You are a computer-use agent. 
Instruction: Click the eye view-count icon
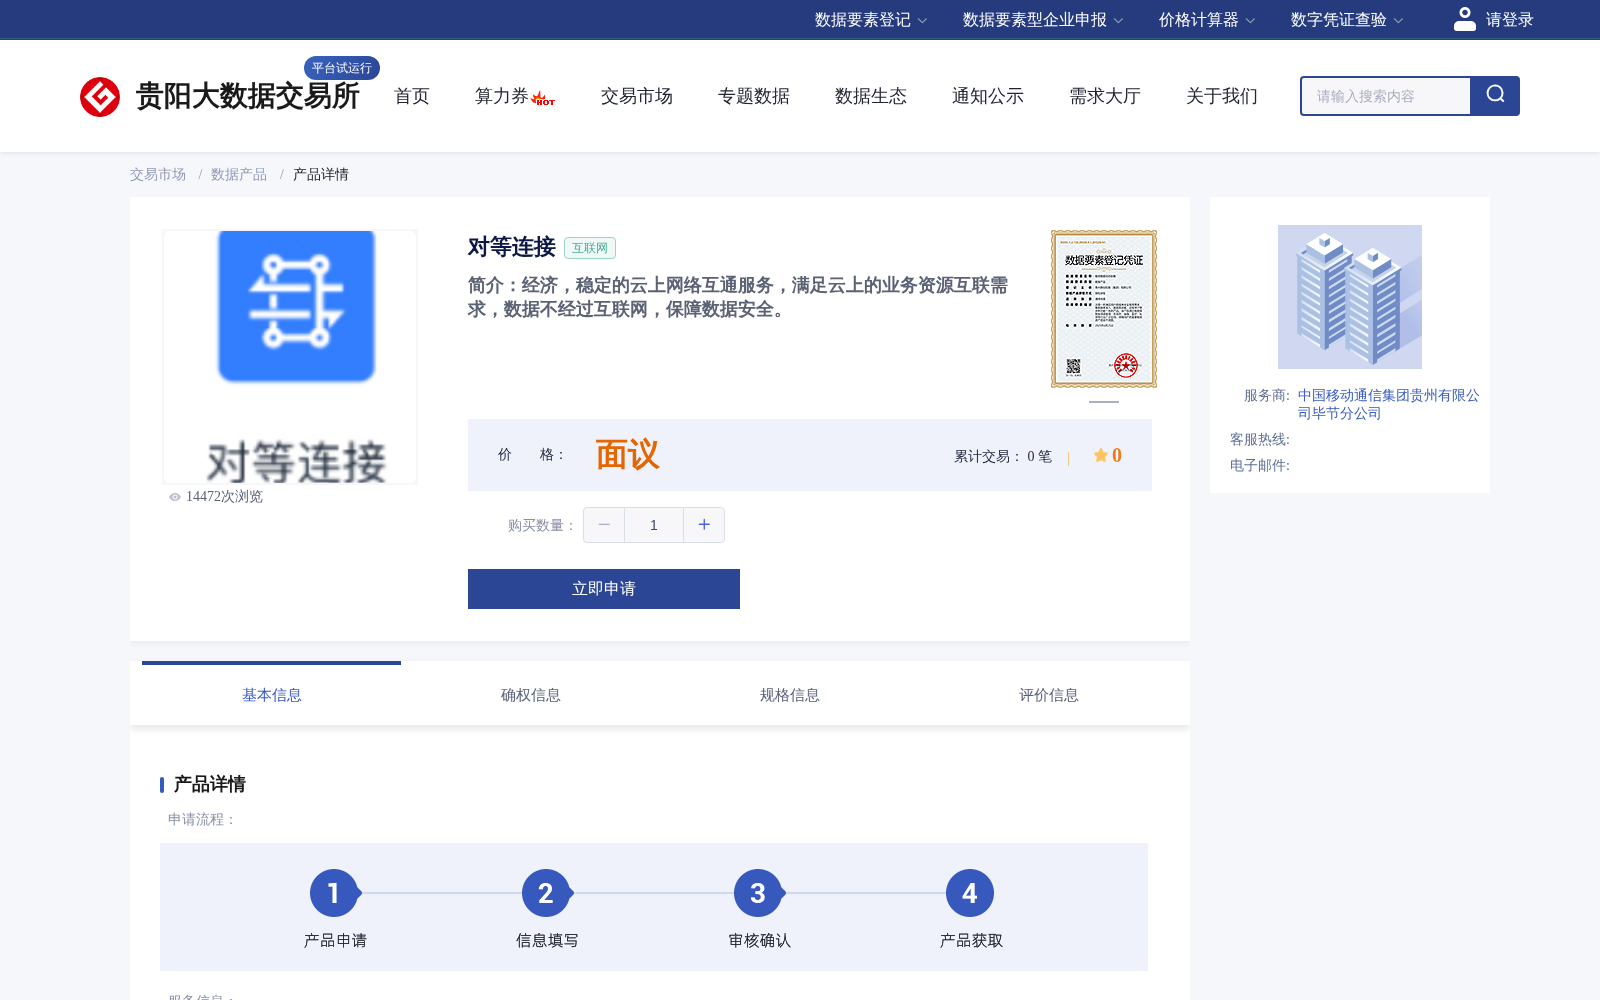[175, 497]
